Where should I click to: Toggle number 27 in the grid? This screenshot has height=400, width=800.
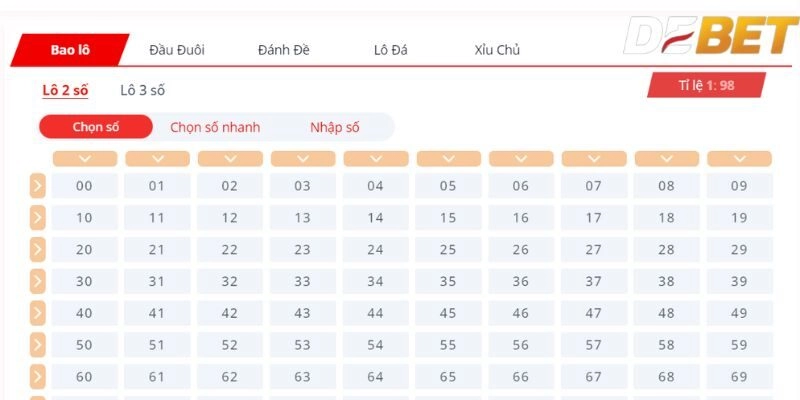[593, 249]
